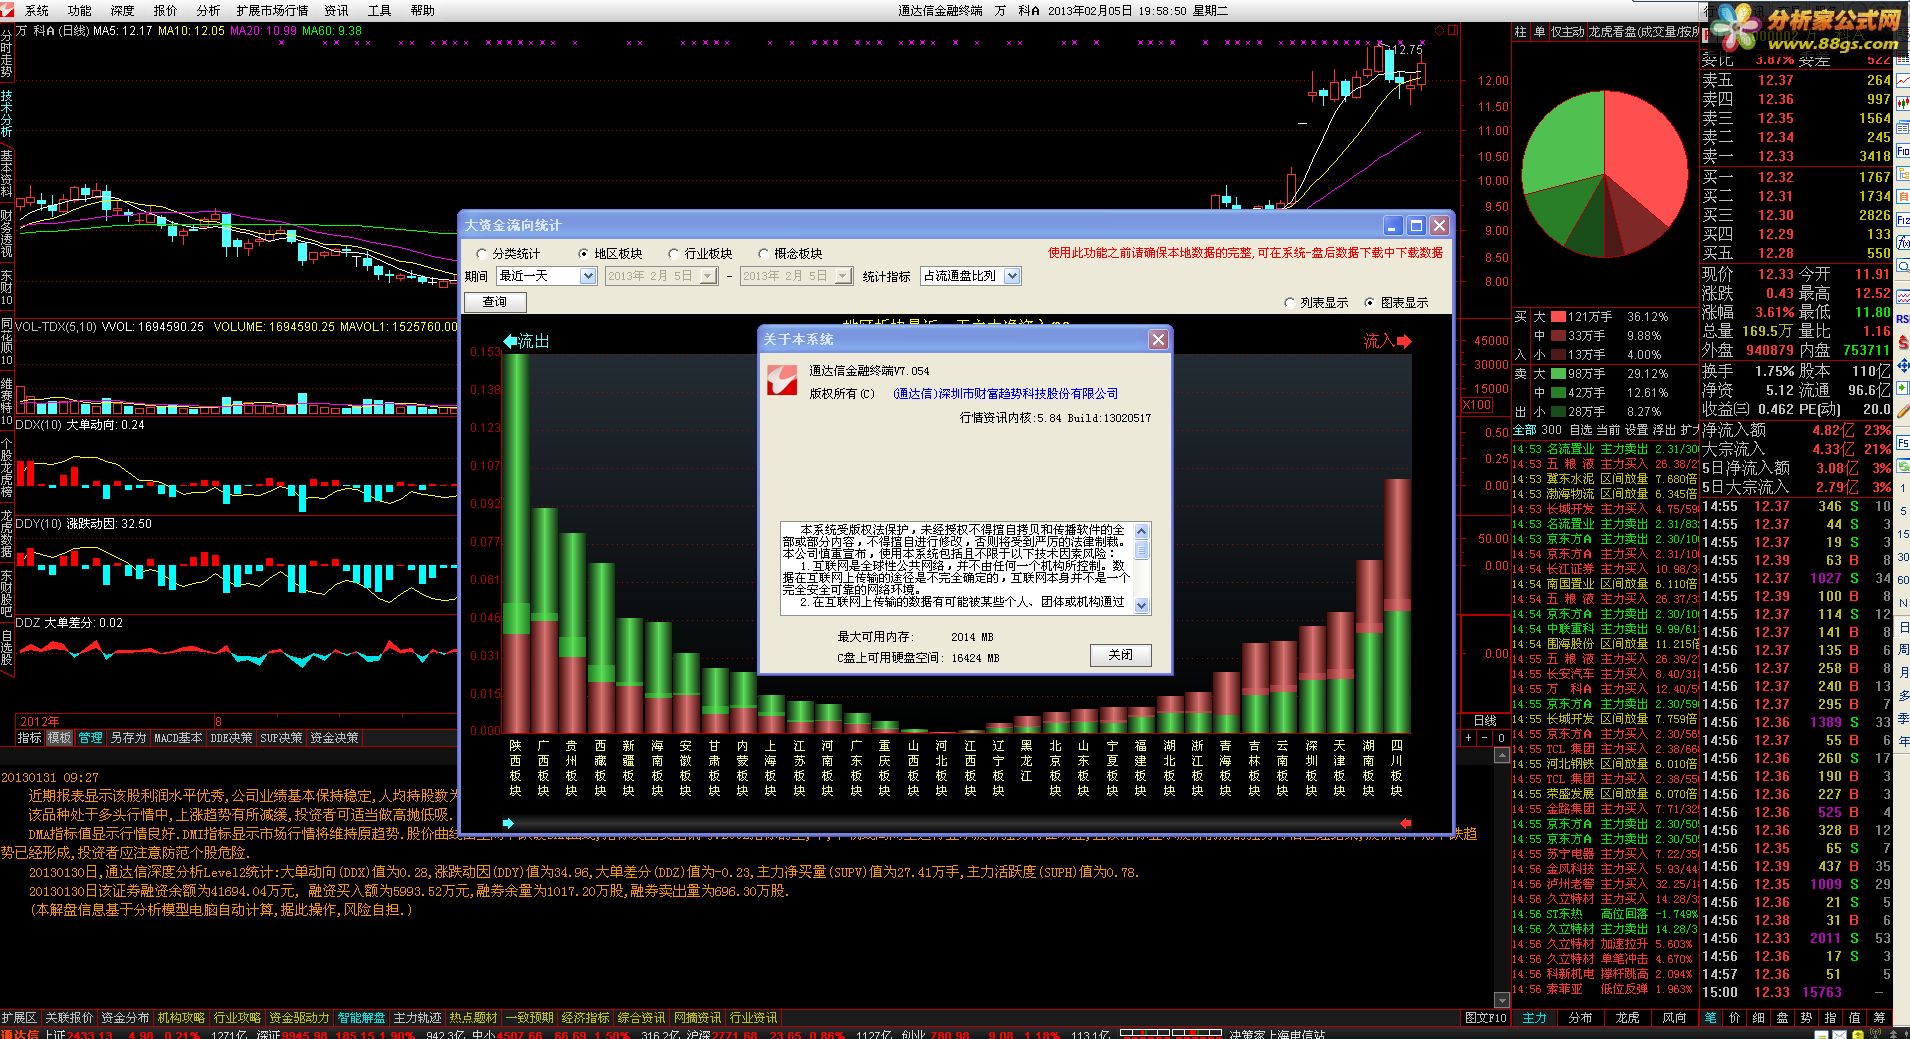Image resolution: width=1910 pixels, height=1039 pixels.
Task: Click the scroll-up arrow in About dialog text
Action: click(1142, 530)
